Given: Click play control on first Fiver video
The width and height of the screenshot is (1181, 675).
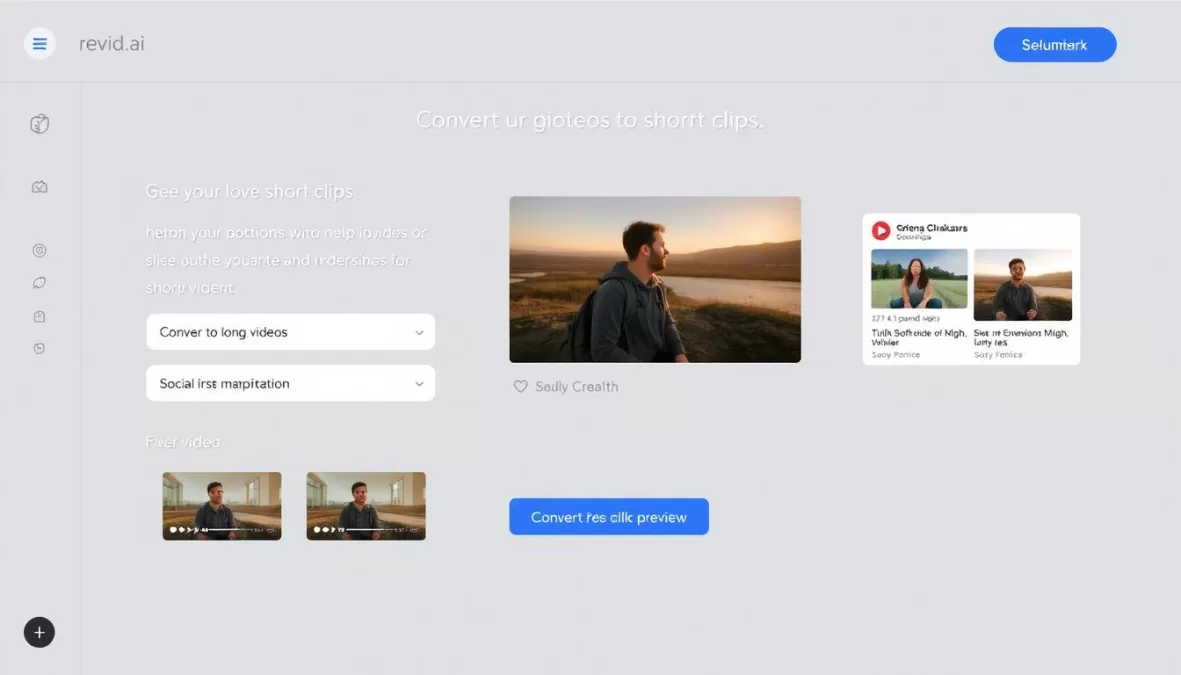Looking at the screenshot, I should [x=173, y=530].
